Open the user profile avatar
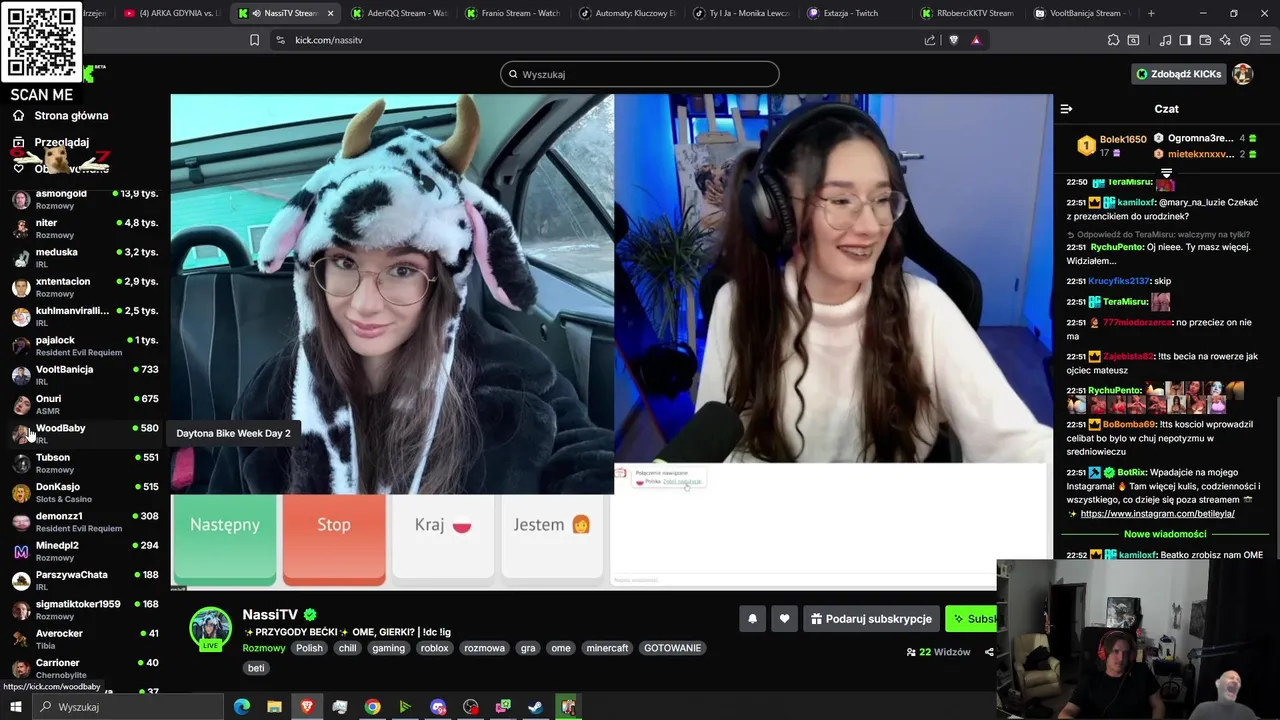Image resolution: width=1280 pixels, height=720 pixels. pyautogui.click(x=1243, y=74)
